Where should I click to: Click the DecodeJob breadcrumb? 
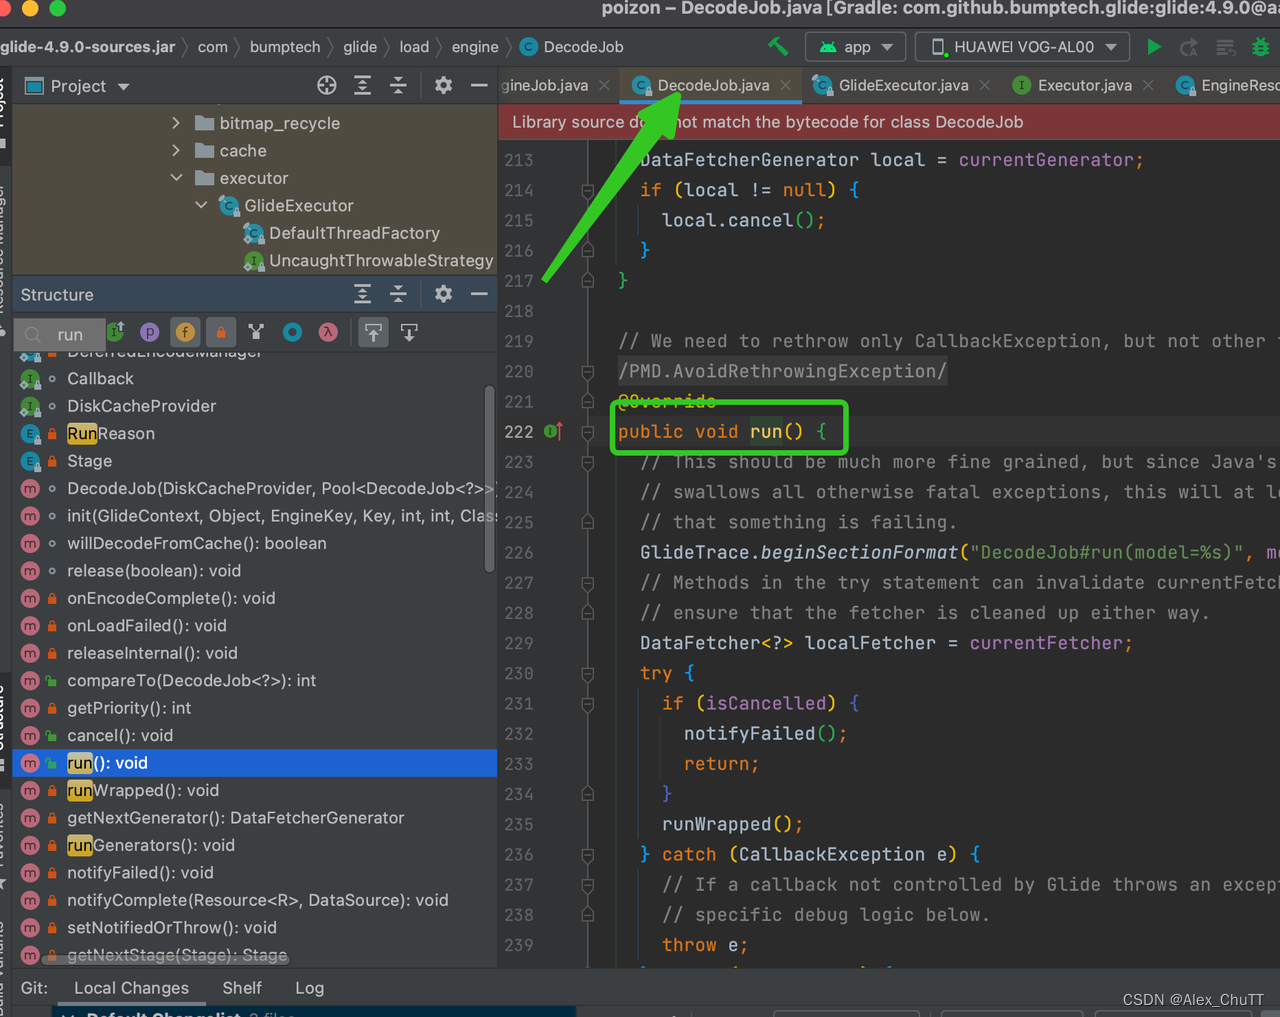[x=572, y=47]
